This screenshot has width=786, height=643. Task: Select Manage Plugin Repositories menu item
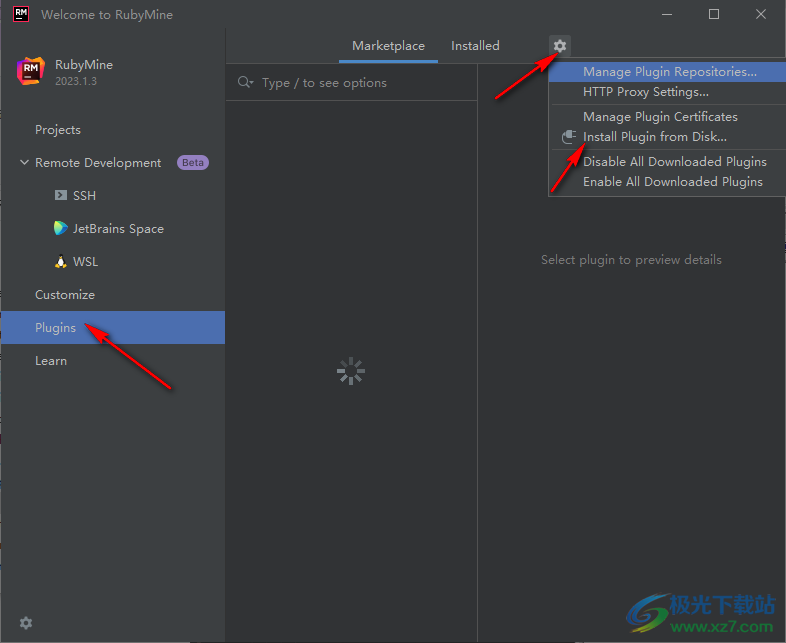tap(669, 72)
